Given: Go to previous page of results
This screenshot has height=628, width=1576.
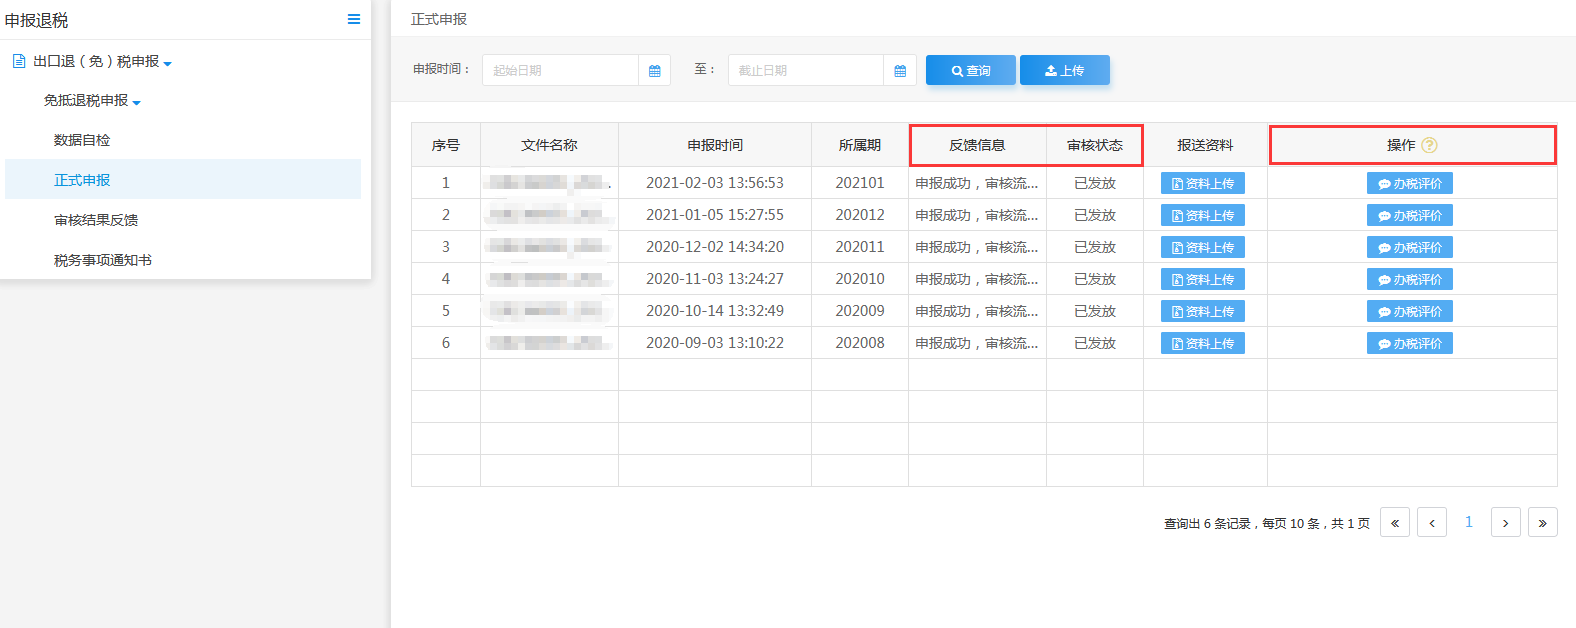Looking at the screenshot, I should click(x=1432, y=522).
